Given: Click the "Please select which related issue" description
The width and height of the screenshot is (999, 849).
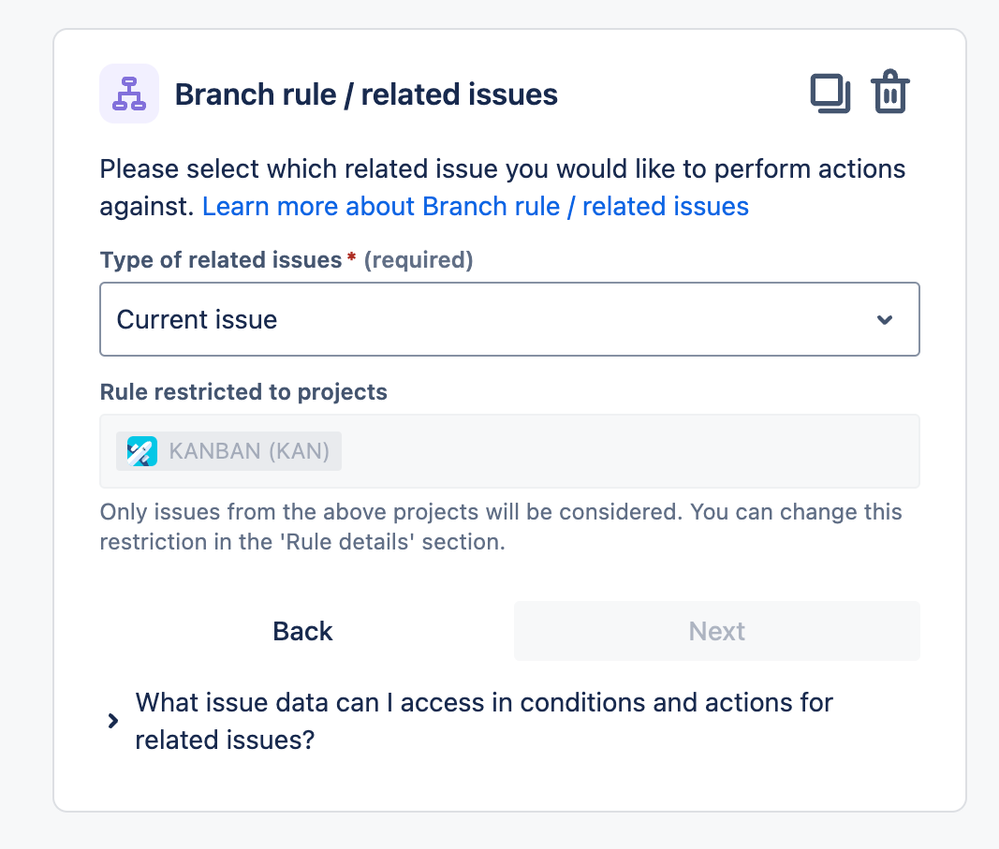Looking at the screenshot, I should click(502, 187).
